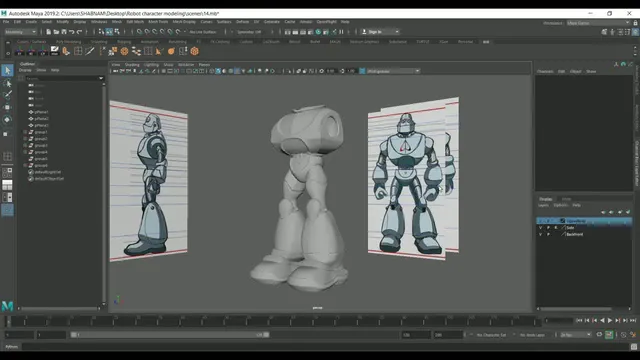Open the Windows menu
The height and width of the screenshot is (360, 640).
(99, 22)
